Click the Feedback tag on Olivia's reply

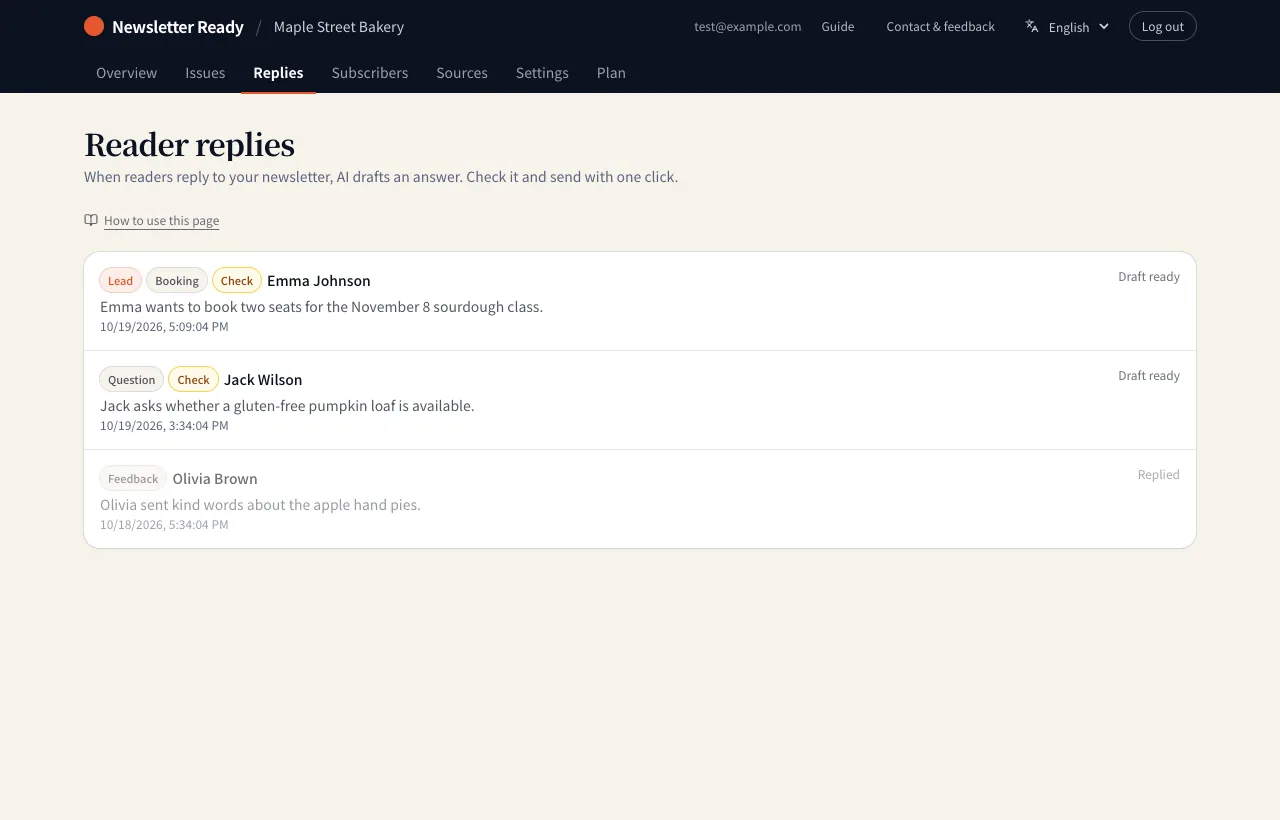coord(133,479)
